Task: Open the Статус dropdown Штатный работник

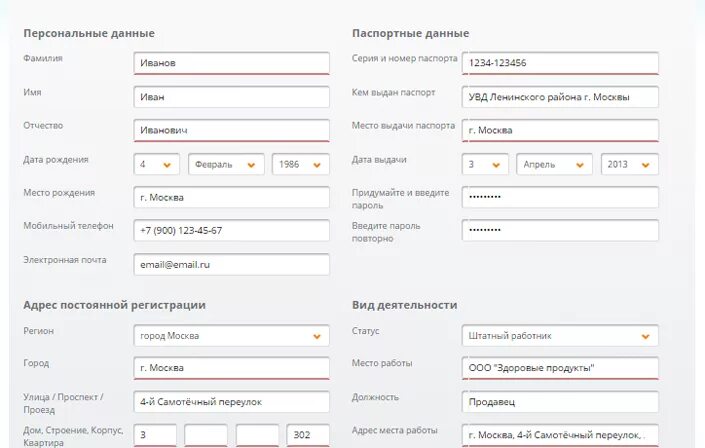Action: point(560,336)
